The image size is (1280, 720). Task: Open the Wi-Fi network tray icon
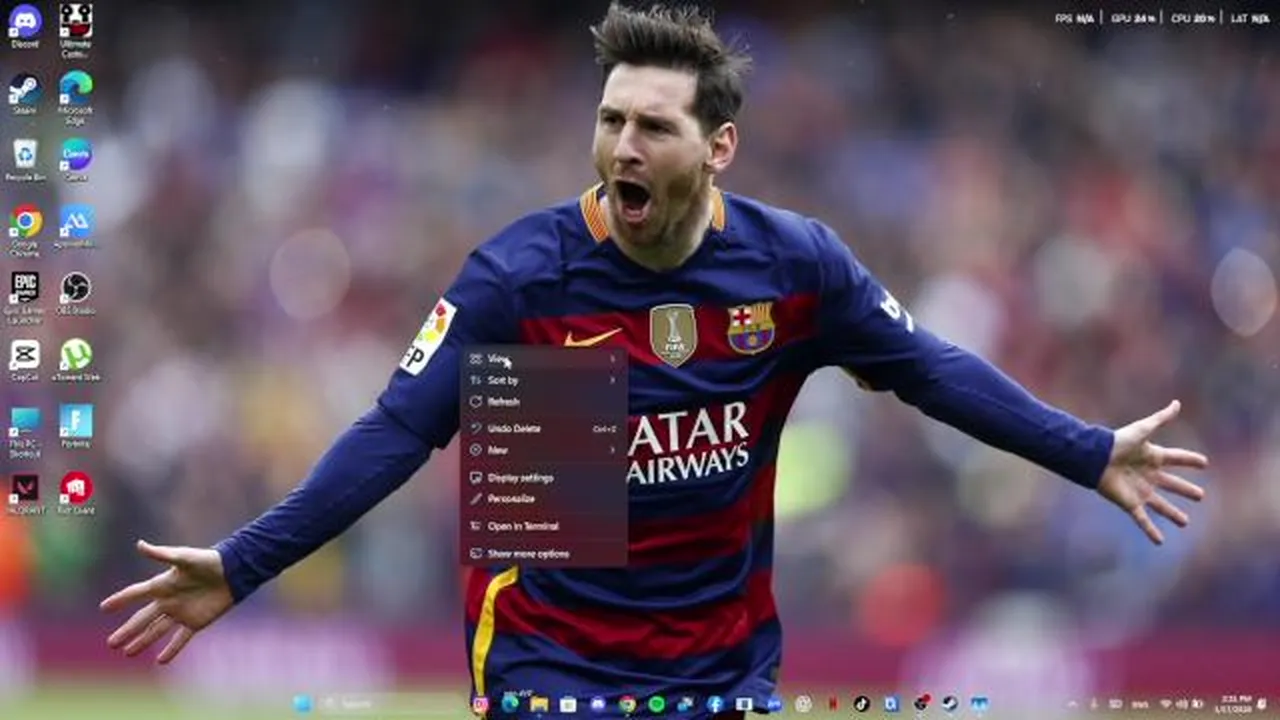tap(1165, 704)
